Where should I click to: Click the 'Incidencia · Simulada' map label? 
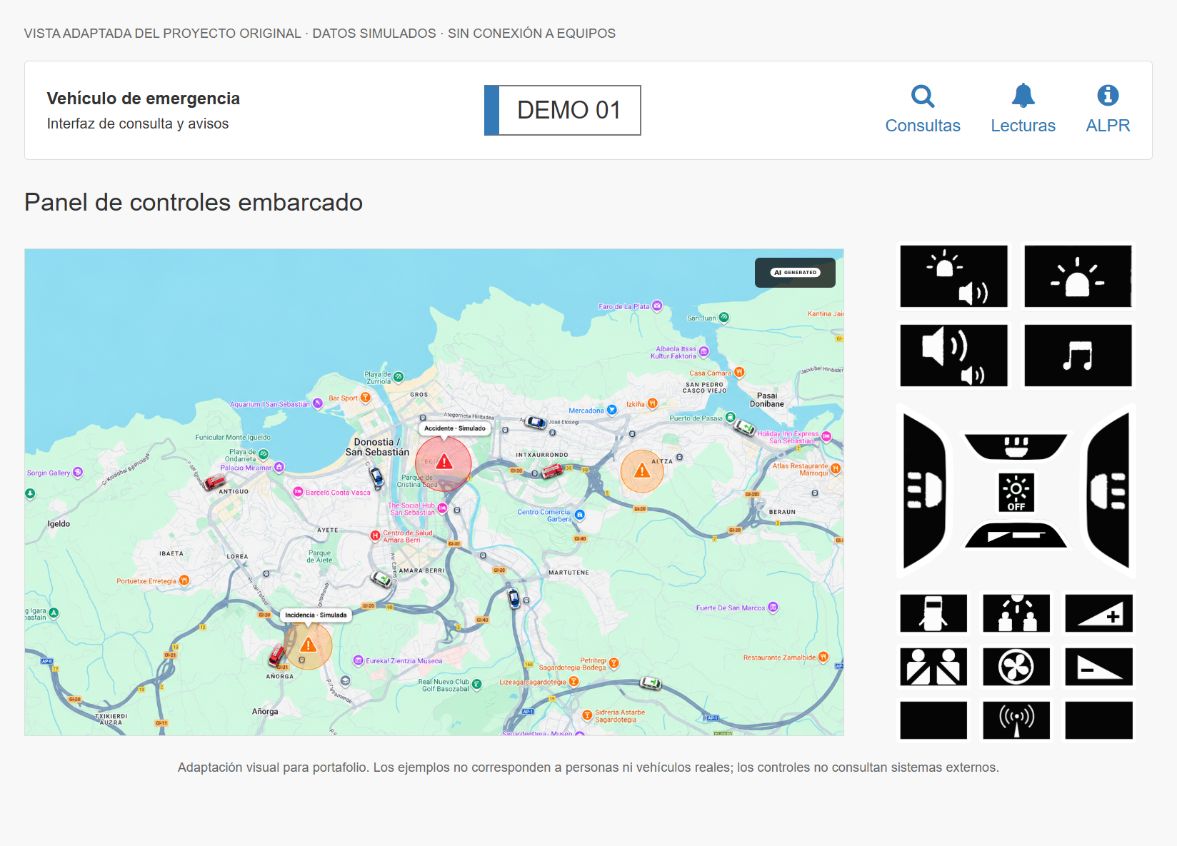coord(316,615)
